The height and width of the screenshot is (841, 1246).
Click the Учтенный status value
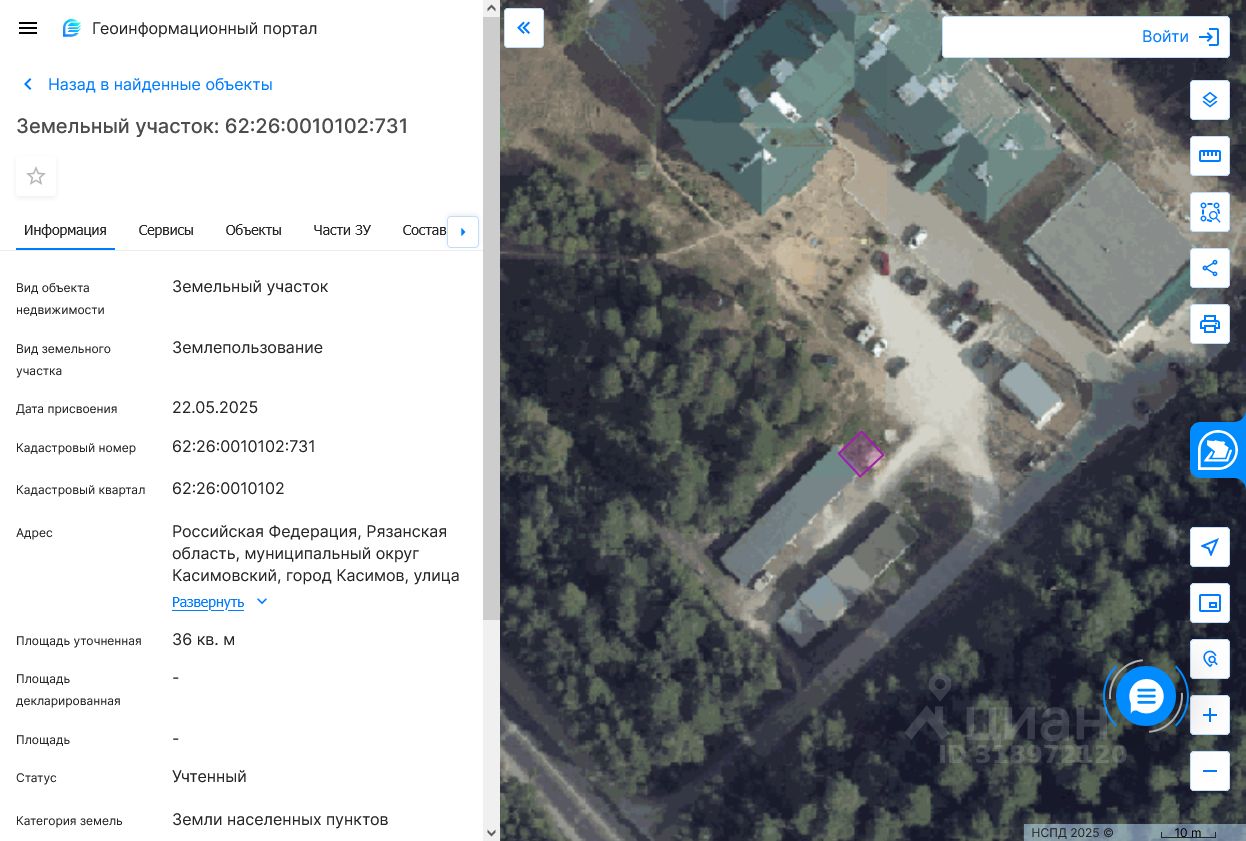(x=209, y=777)
